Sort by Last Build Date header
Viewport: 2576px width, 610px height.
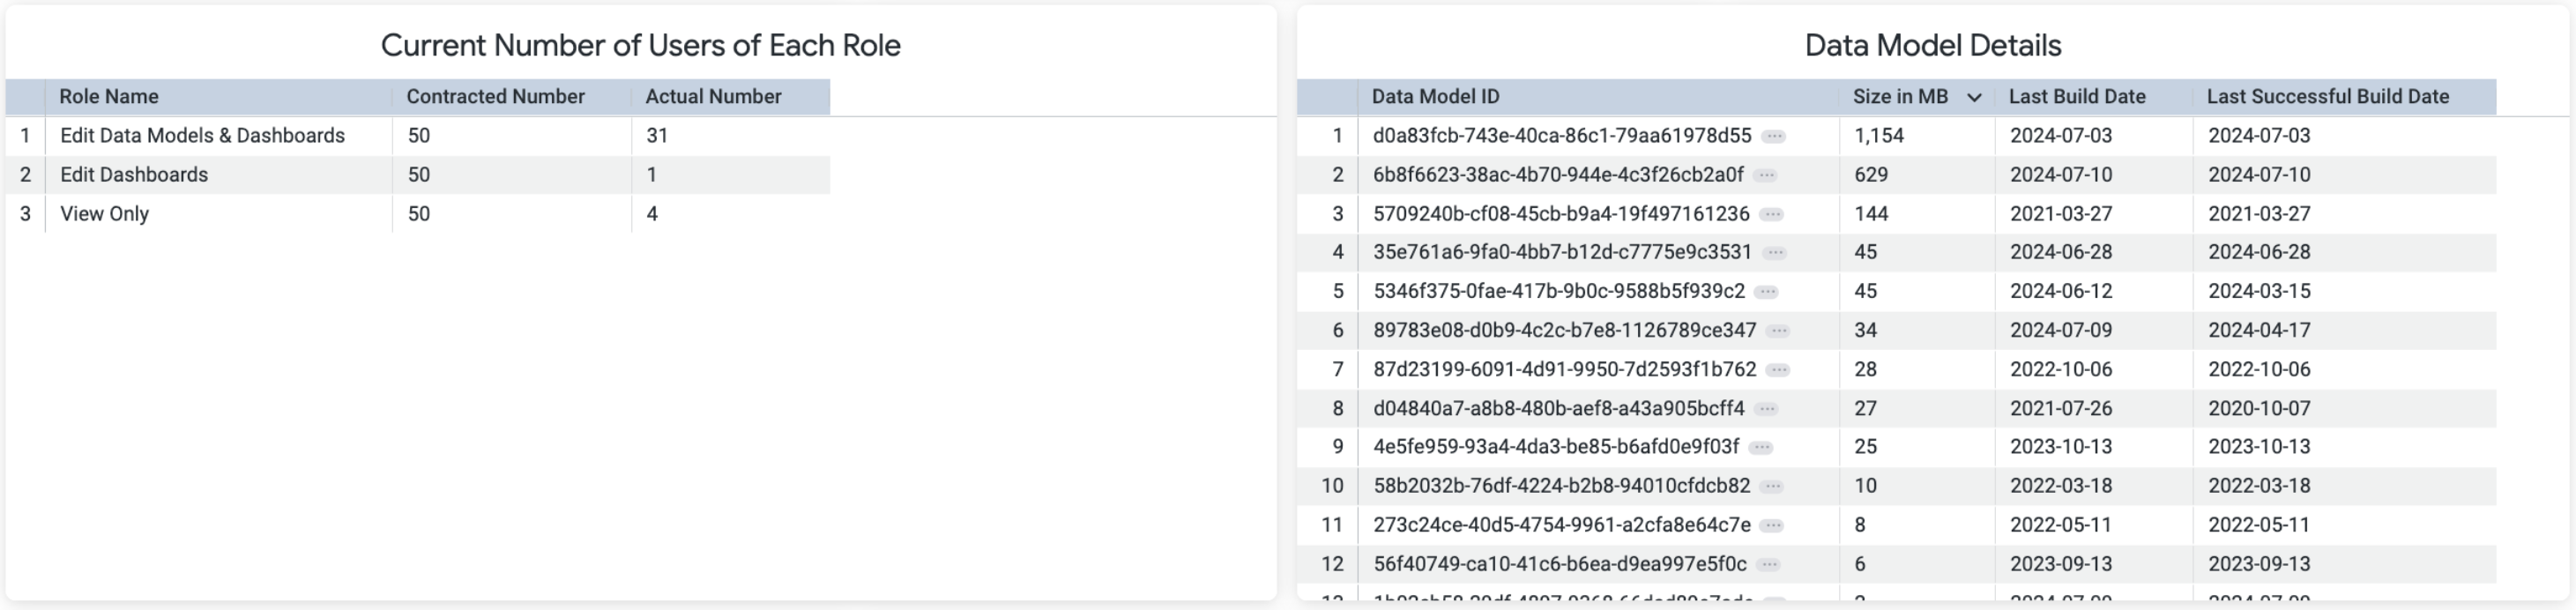coord(2077,97)
